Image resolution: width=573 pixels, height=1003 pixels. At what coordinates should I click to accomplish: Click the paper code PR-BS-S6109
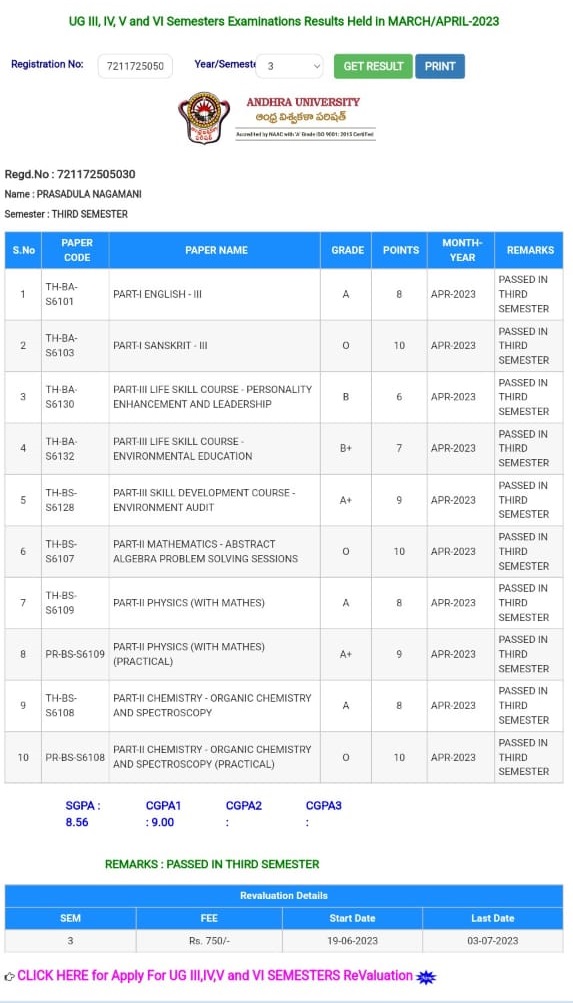75,654
